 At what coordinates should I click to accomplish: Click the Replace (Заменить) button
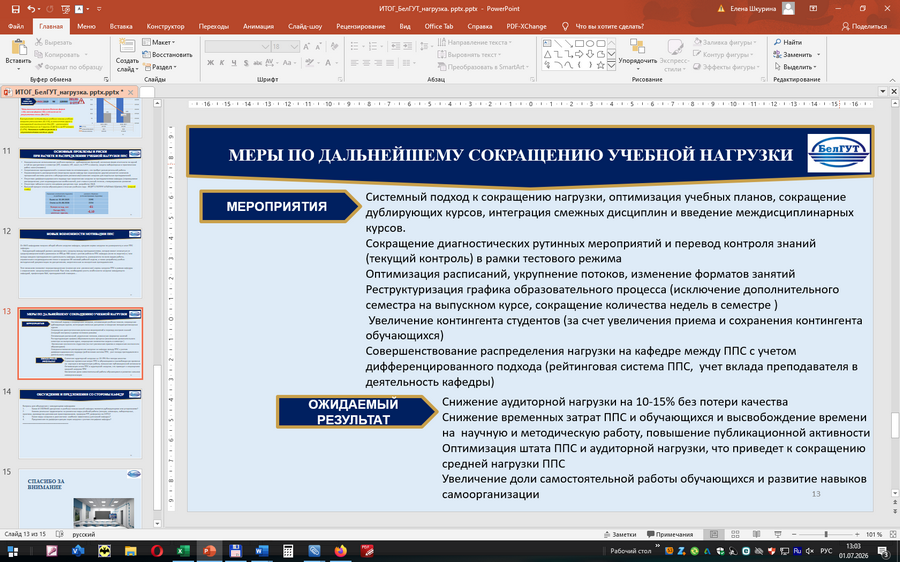797,55
